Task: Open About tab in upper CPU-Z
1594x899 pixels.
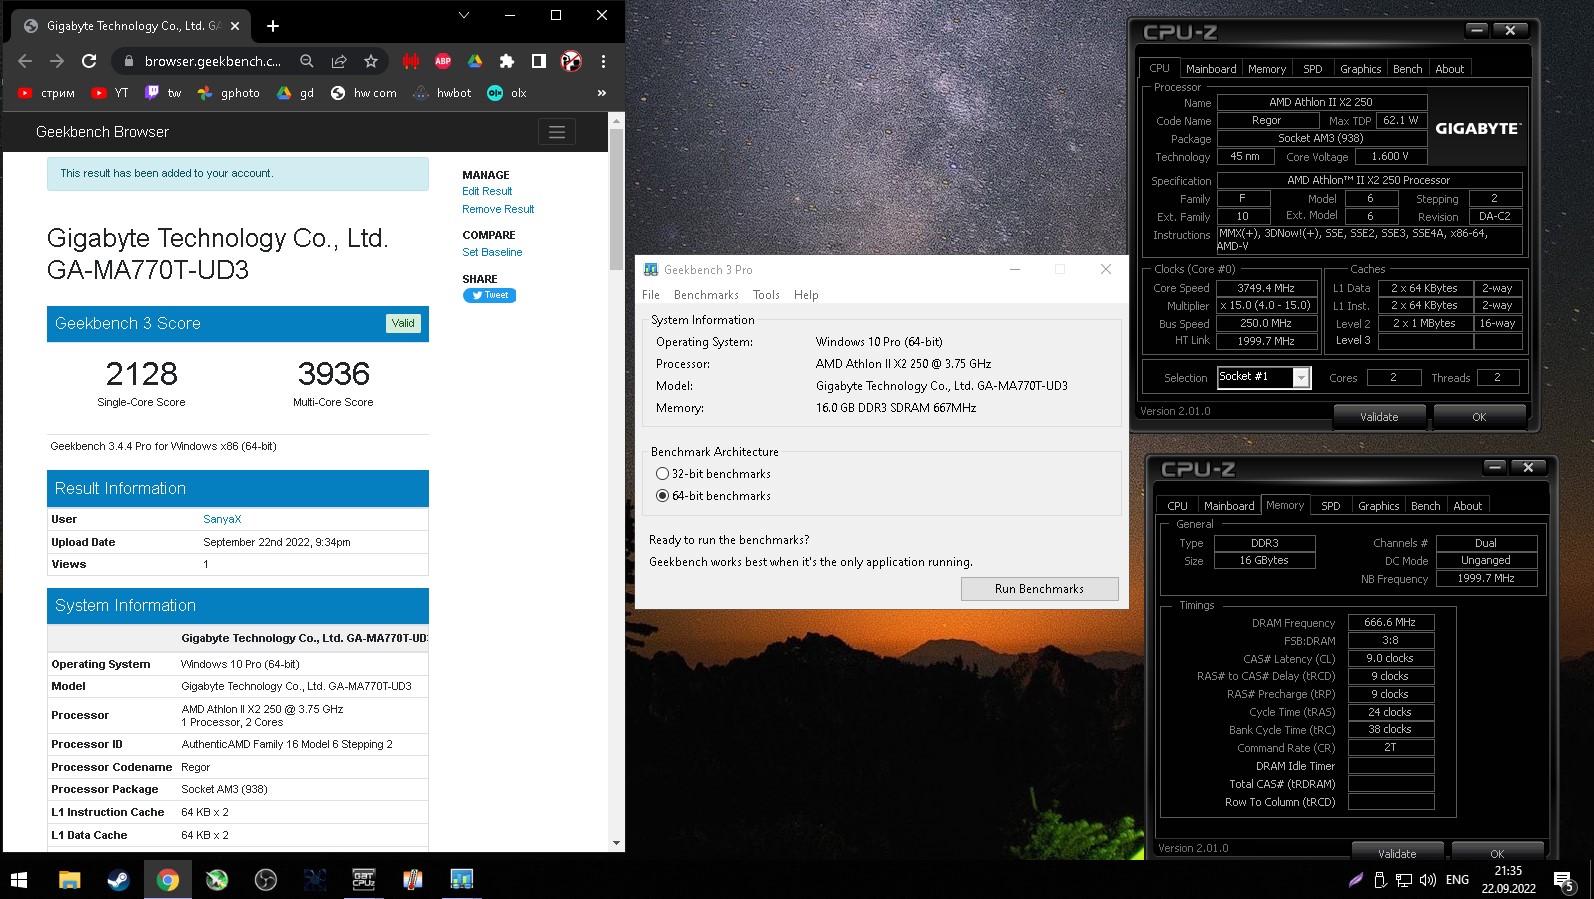Action: click(1449, 69)
